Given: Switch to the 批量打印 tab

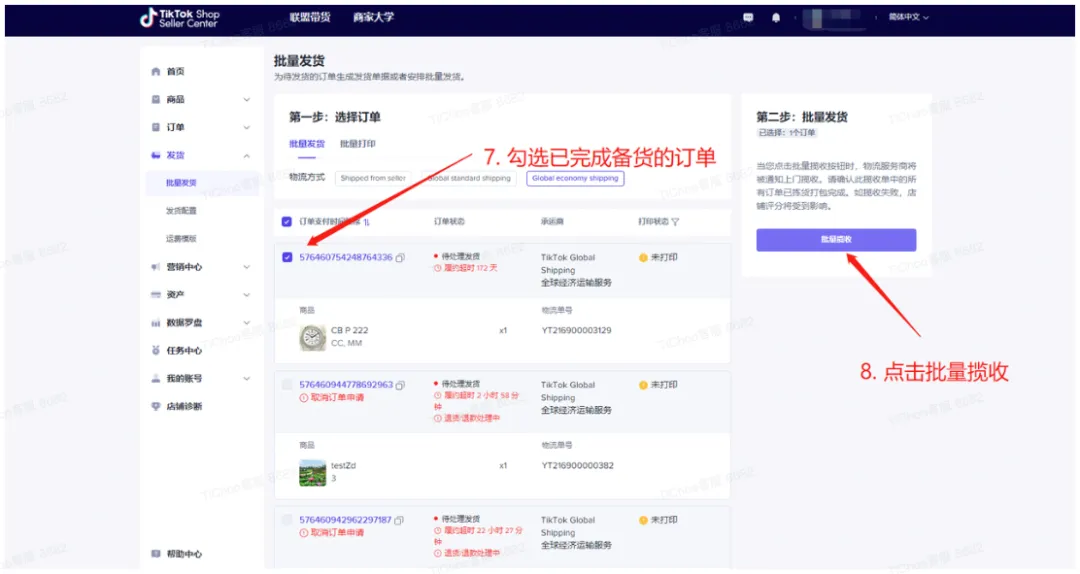Looking at the screenshot, I should (x=357, y=144).
